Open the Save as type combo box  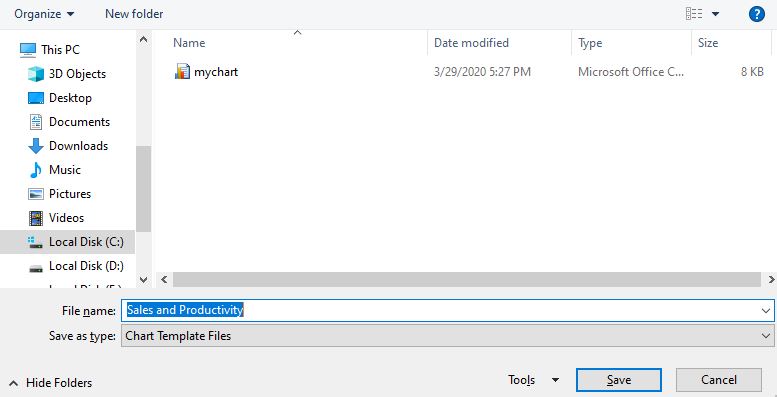click(447, 336)
